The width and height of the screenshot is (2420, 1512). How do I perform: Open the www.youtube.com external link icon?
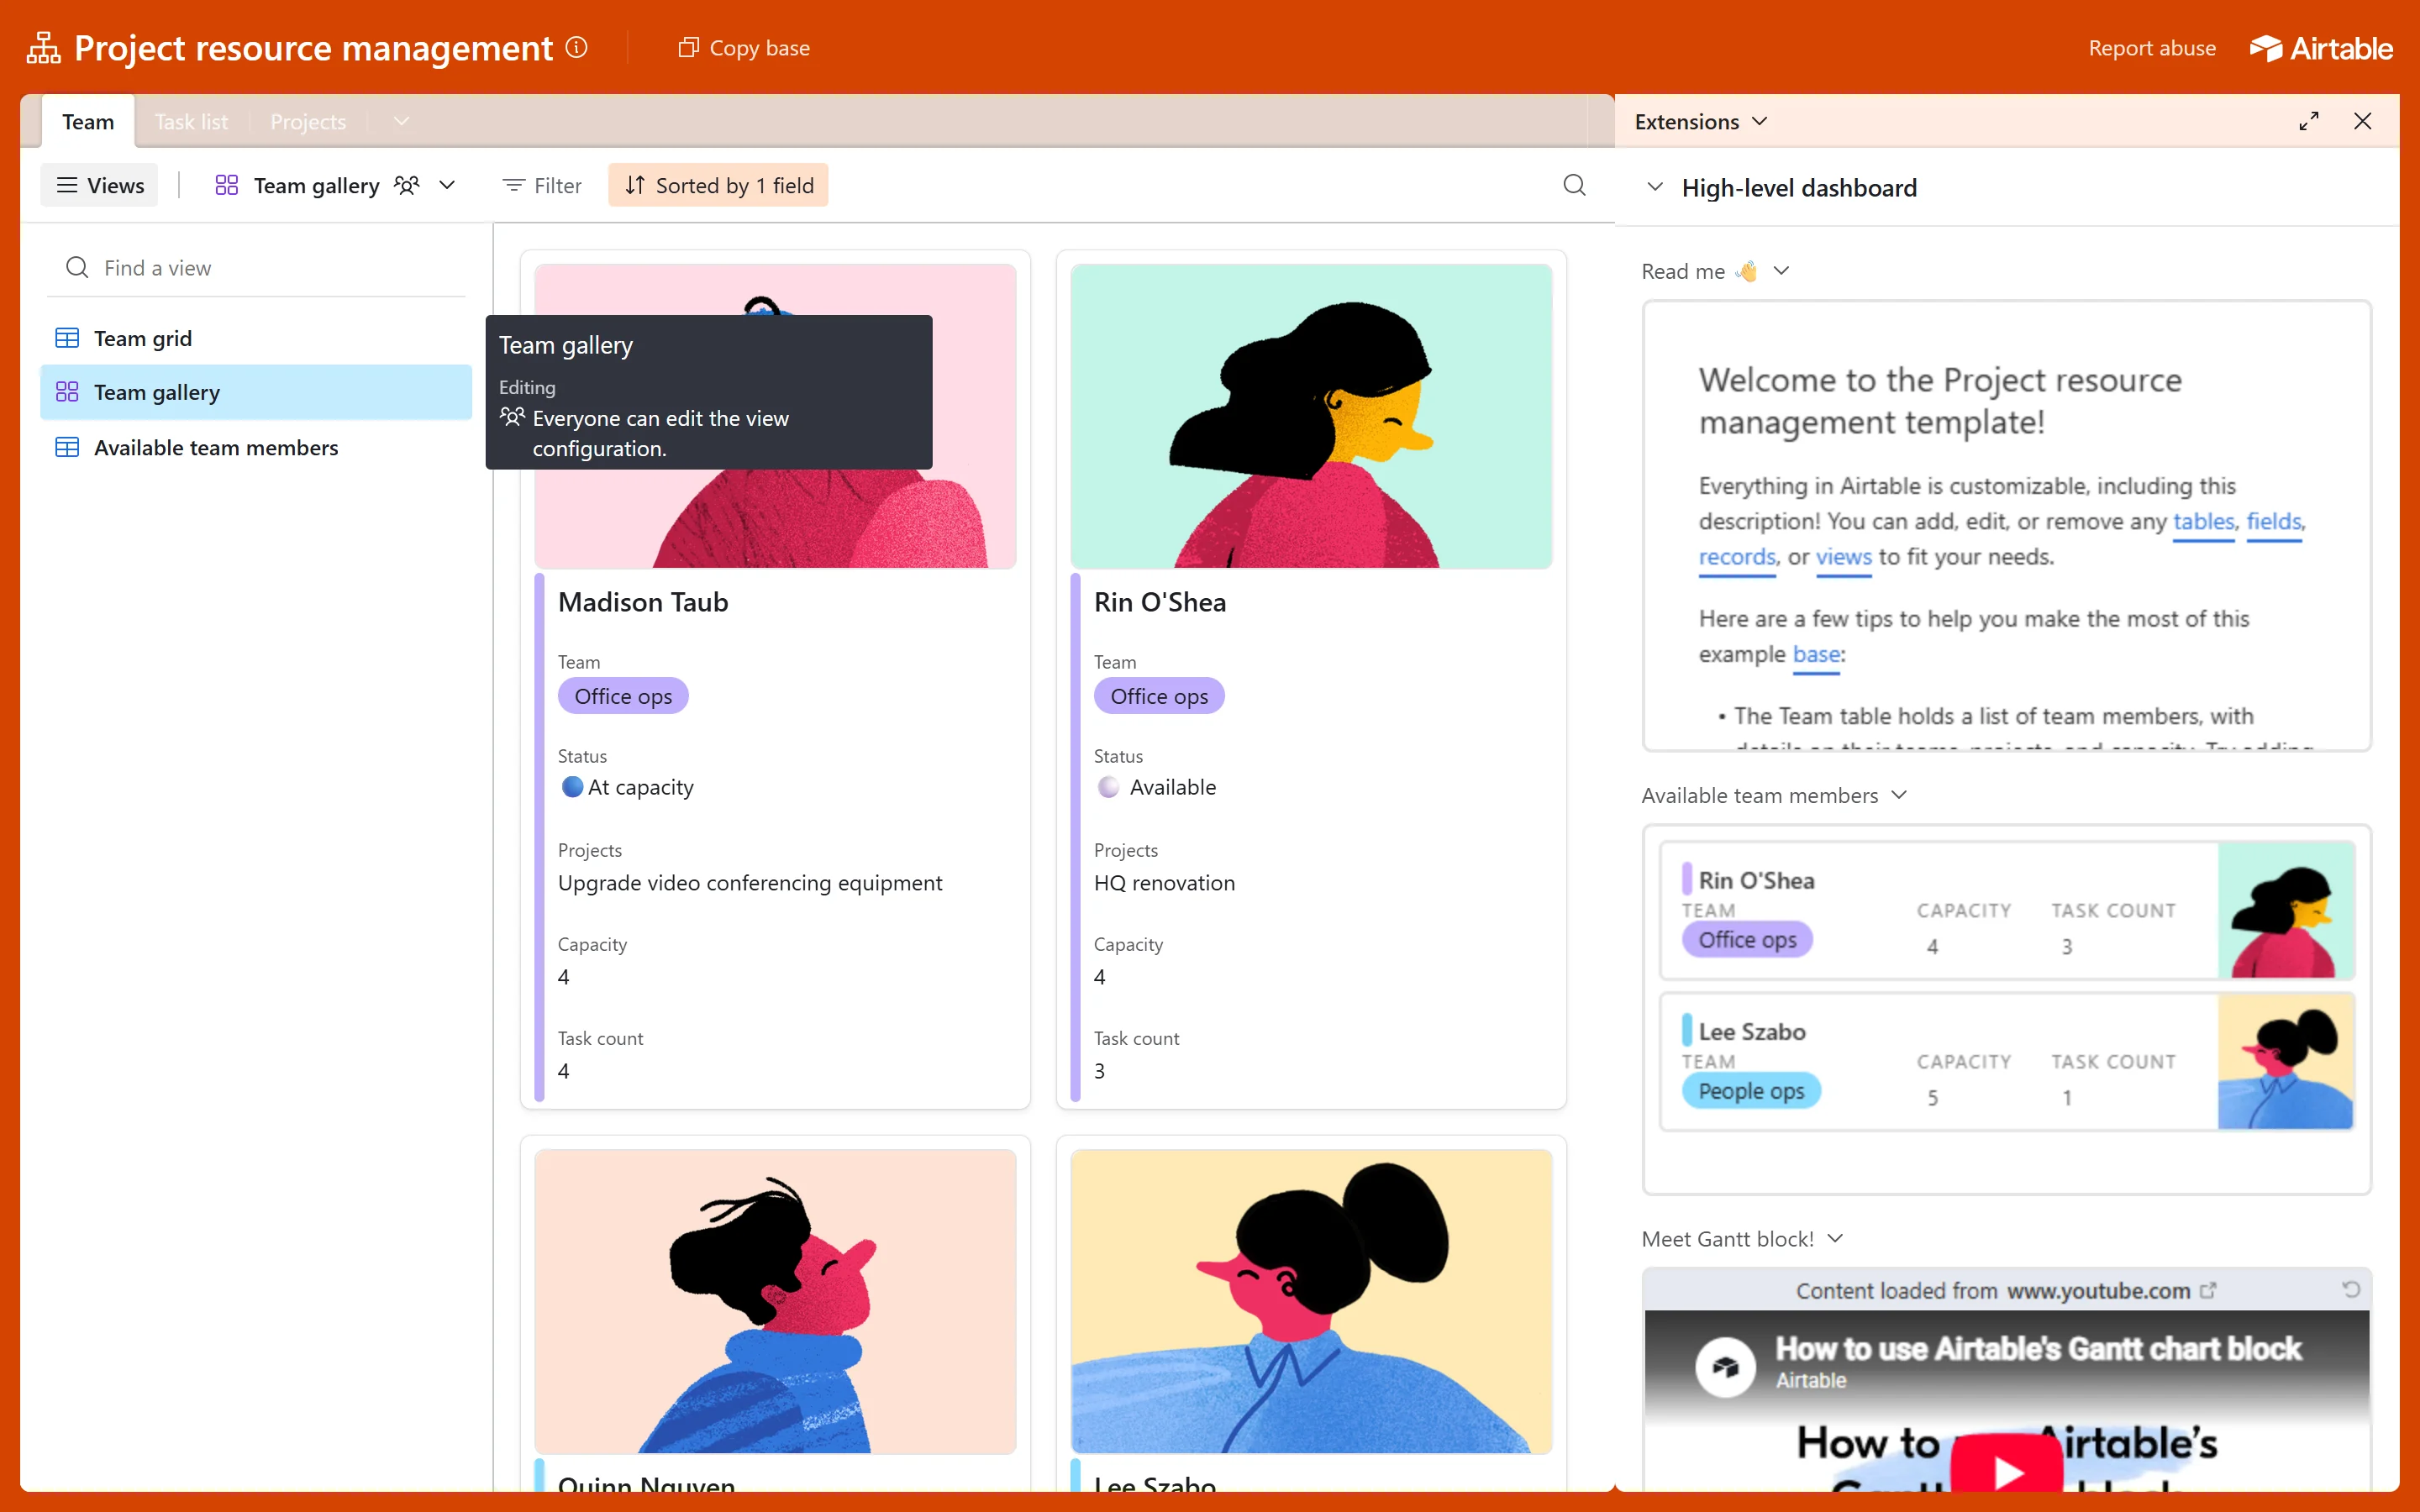pyautogui.click(x=2209, y=1290)
